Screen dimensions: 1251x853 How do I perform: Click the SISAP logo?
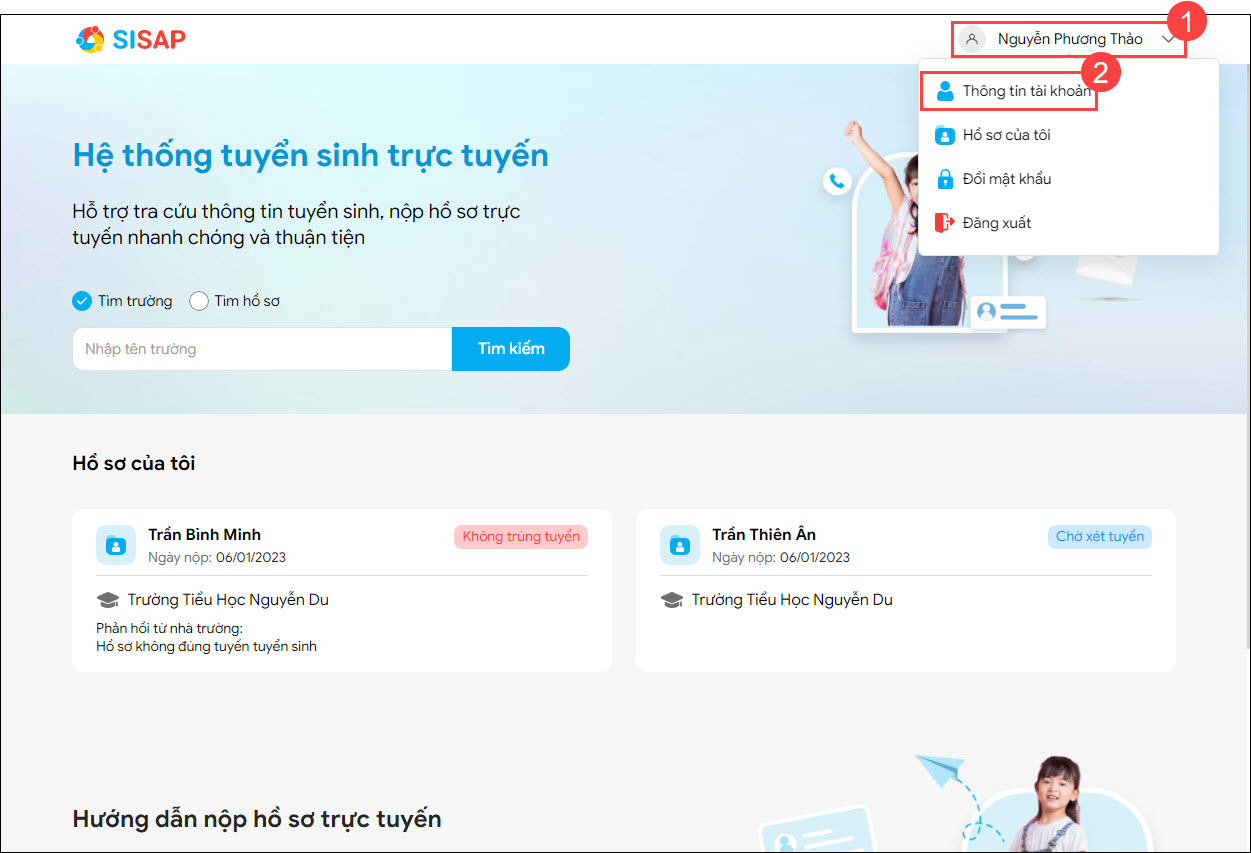tap(131, 39)
